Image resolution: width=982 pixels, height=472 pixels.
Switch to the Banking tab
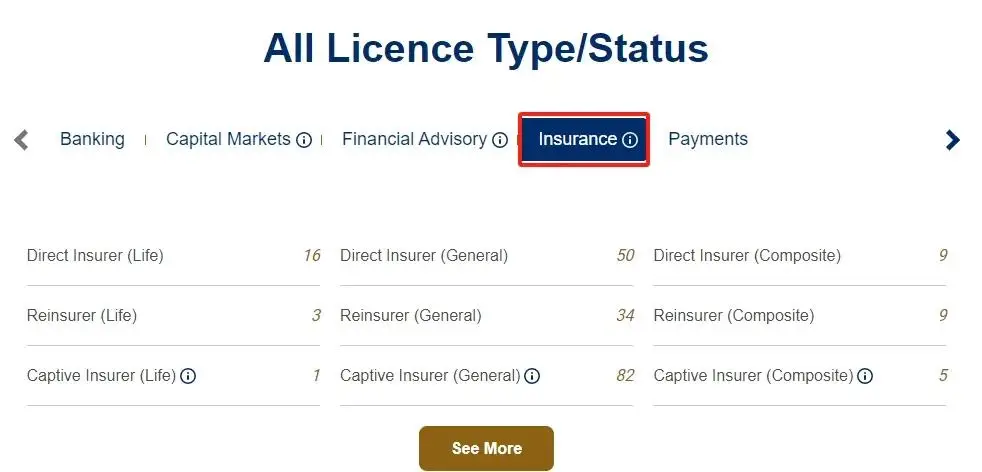point(92,139)
